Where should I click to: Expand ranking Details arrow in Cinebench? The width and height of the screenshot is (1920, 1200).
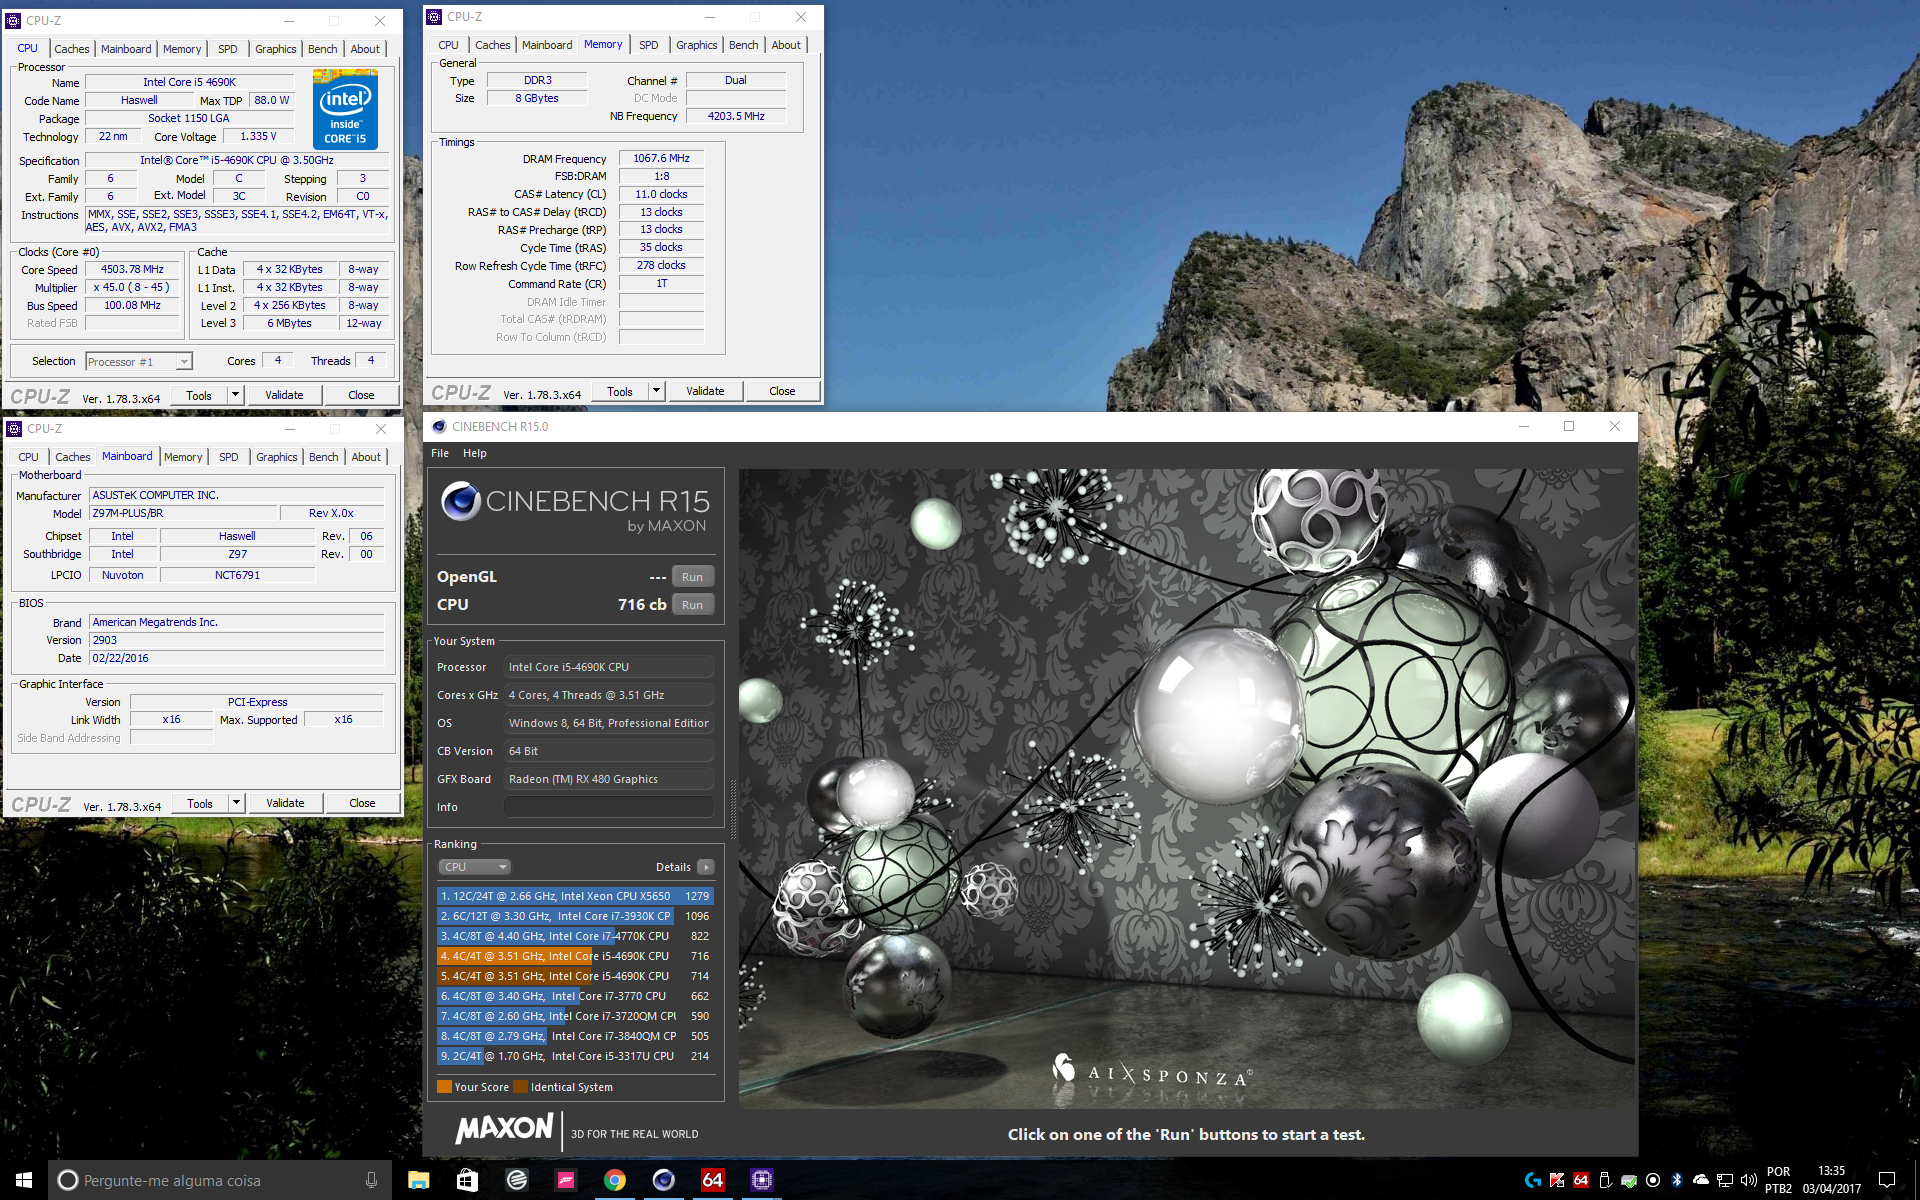(x=706, y=867)
